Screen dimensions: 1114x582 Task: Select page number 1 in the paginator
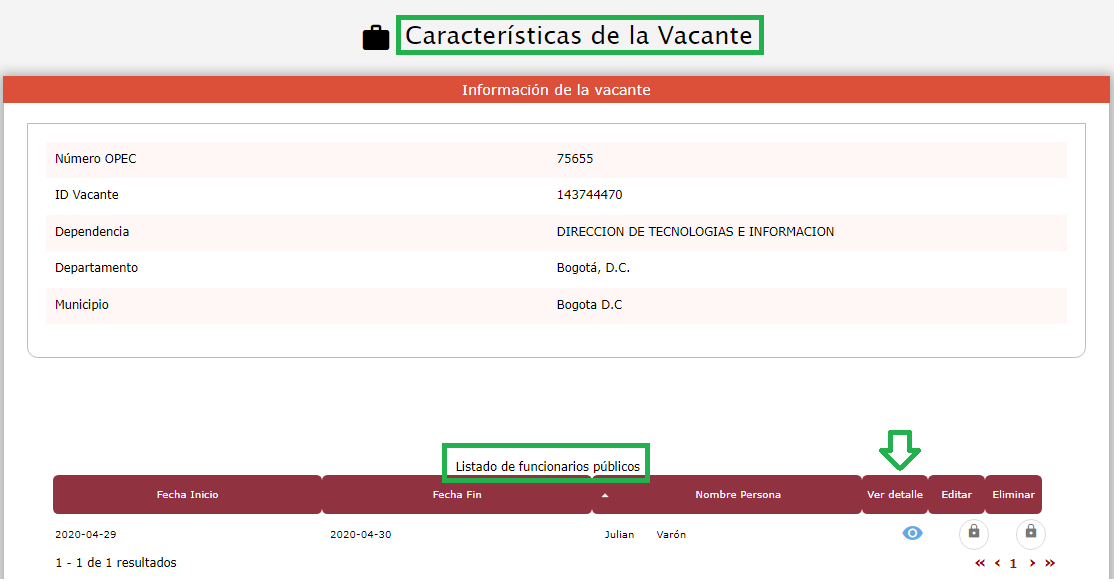click(1013, 564)
